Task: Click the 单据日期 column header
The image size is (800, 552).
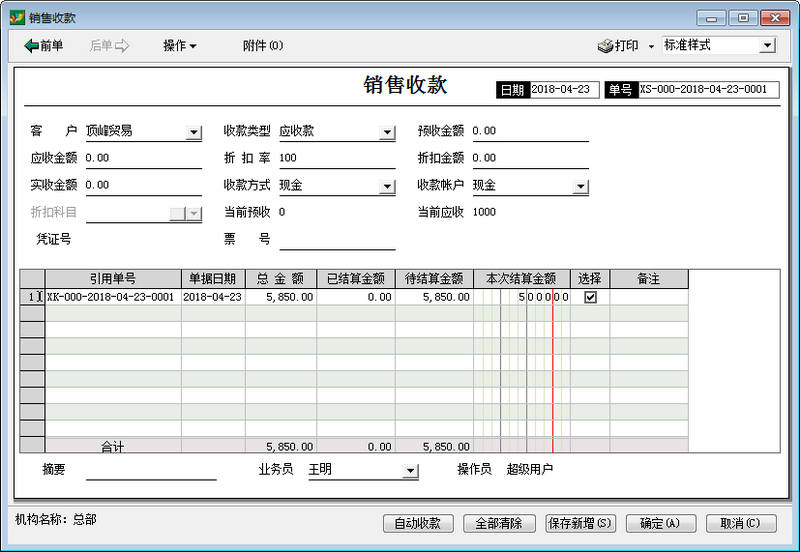Action: [213, 279]
